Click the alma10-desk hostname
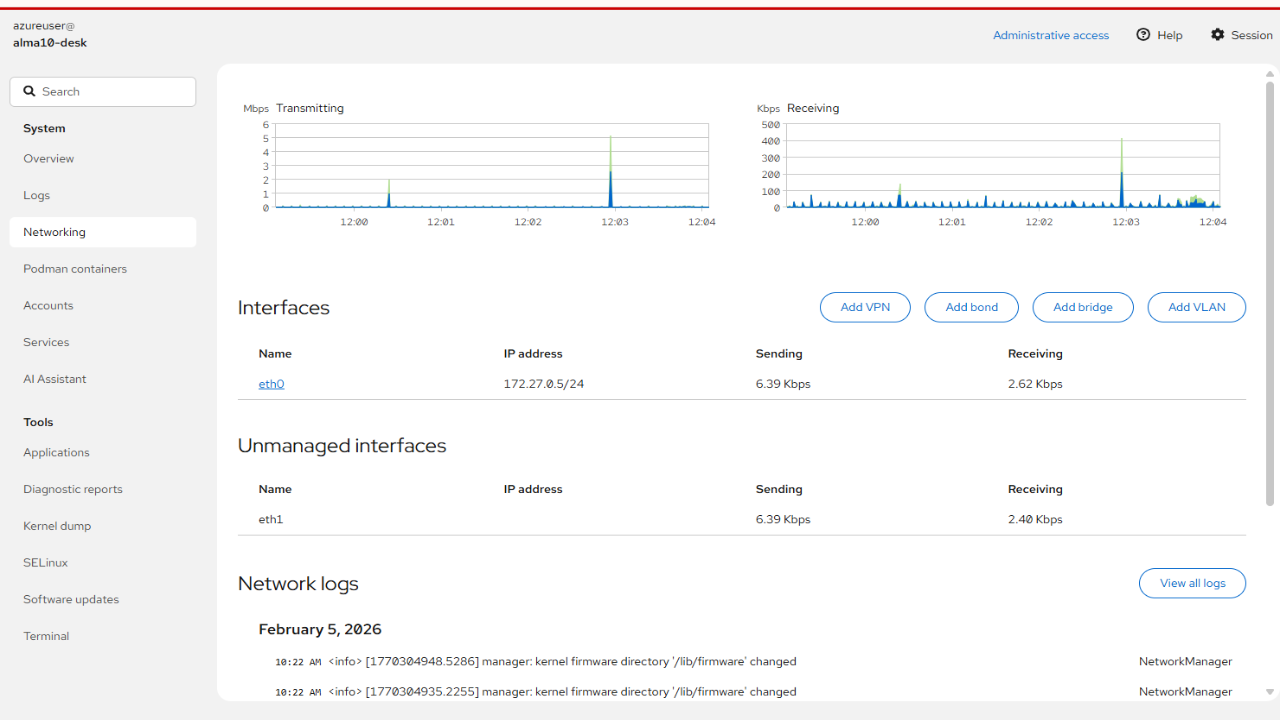 click(50, 43)
